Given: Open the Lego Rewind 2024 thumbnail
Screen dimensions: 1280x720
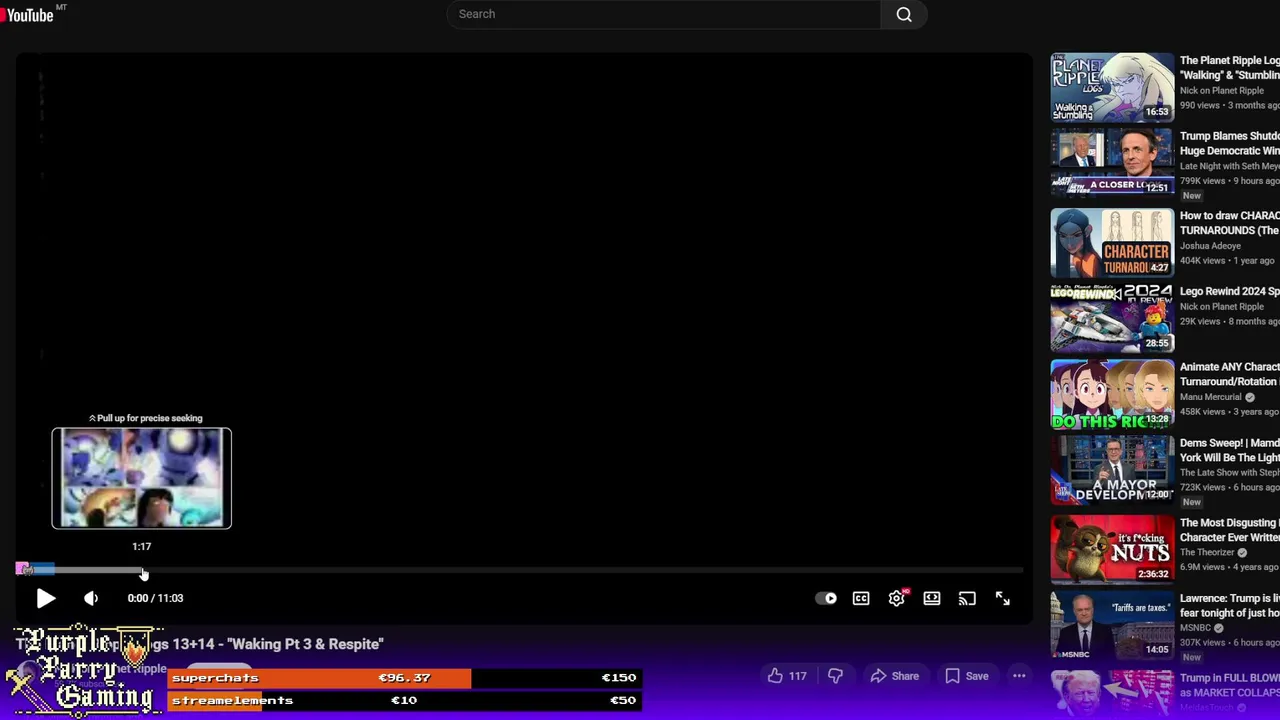Looking at the screenshot, I should [x=1112, y=318].
